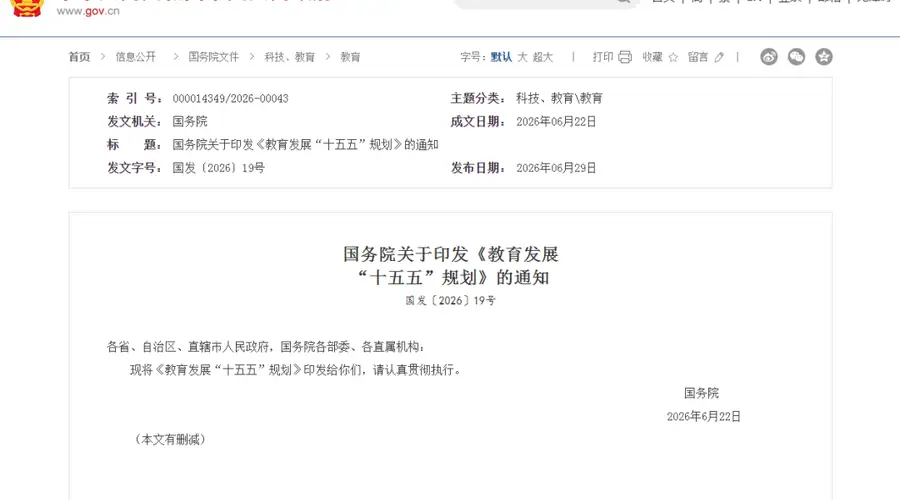Click the 发文机关 label
Image resolution: width=900 pixels, height=500 pixels.
[135, 121]
